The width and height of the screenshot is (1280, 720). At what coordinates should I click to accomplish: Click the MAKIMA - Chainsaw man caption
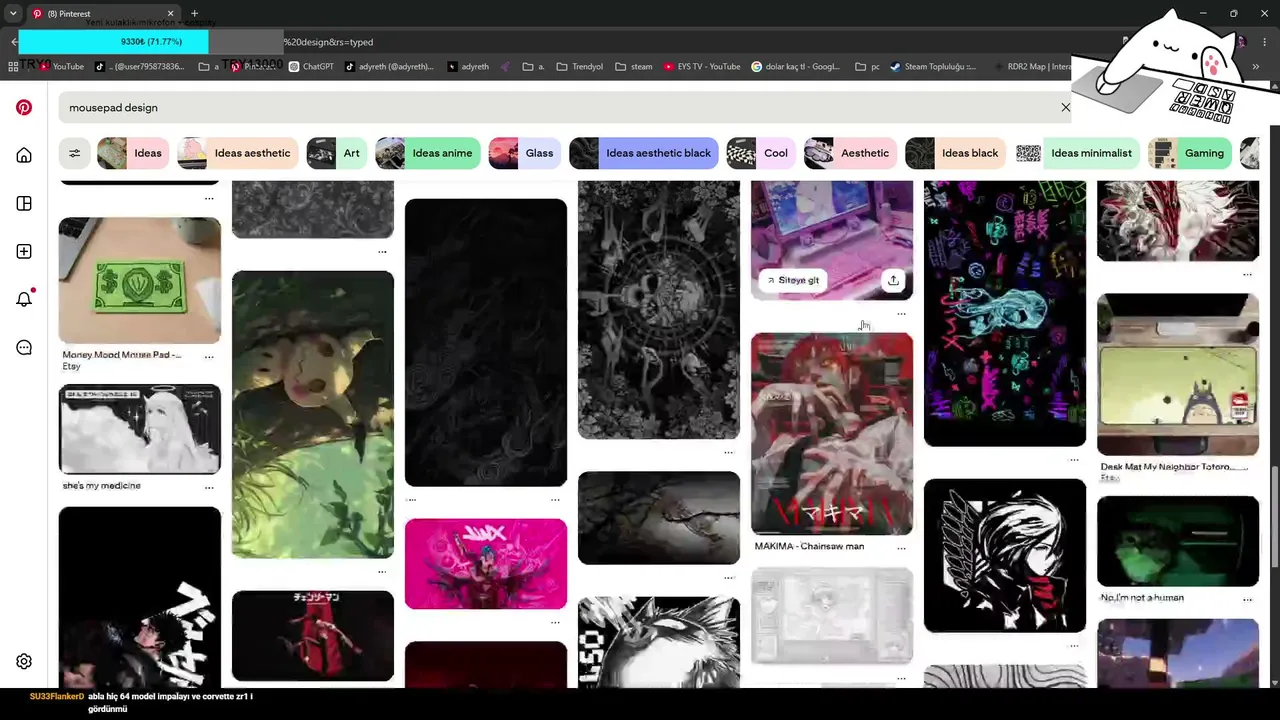pyautogui.click(x=809, y=546)
